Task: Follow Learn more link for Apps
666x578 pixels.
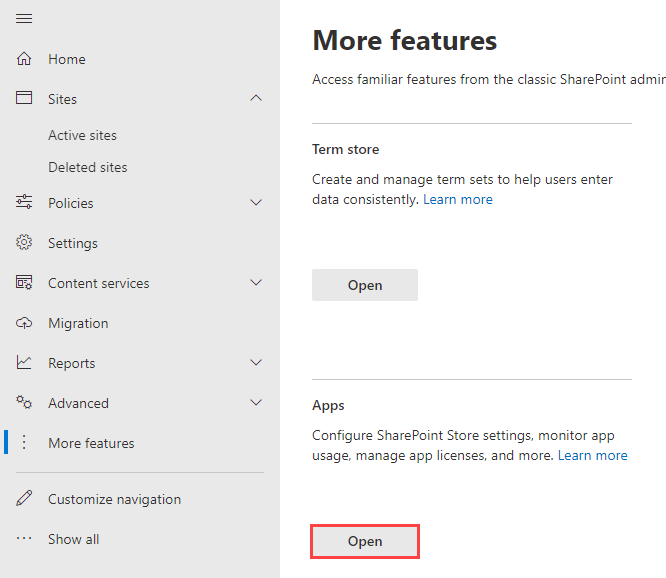Action: [x=592, y=455]
